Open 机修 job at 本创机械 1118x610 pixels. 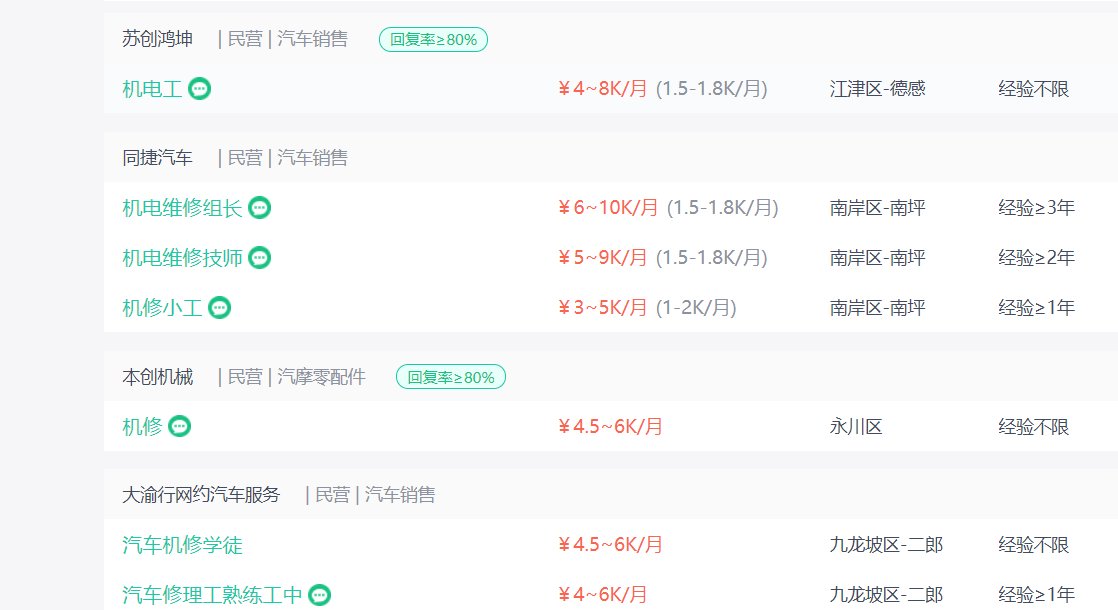pyautogui.click(x=143, y=427)
